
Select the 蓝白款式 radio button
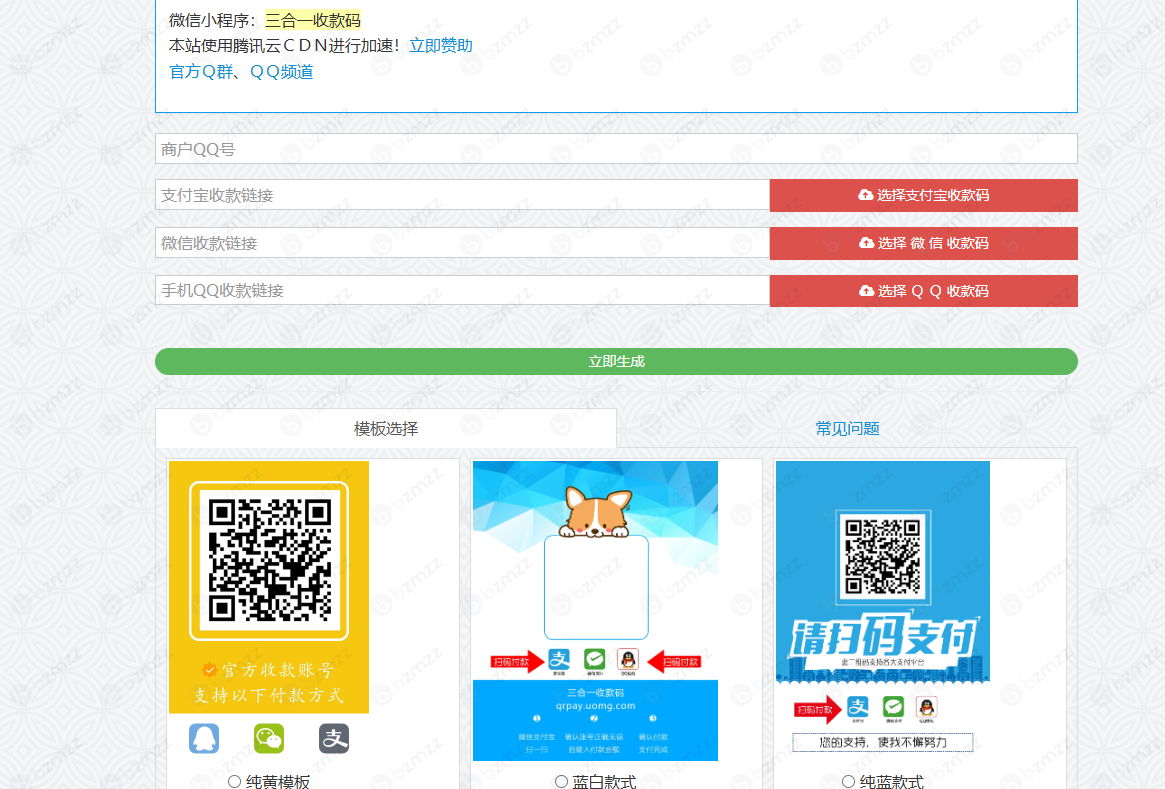[x=562, y=781]
